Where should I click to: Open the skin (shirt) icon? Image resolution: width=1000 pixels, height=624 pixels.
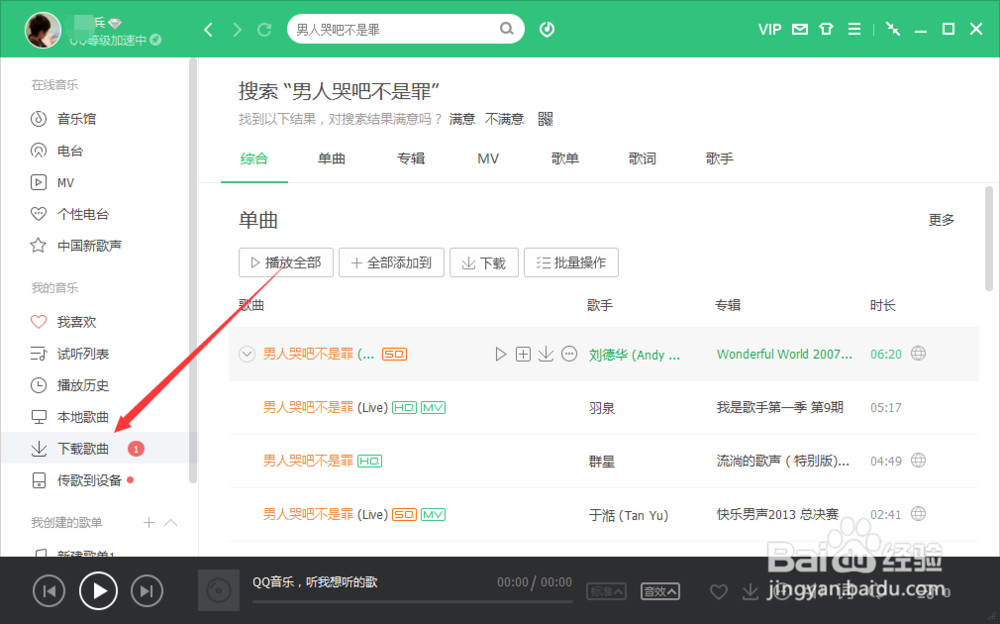[827, 29]
